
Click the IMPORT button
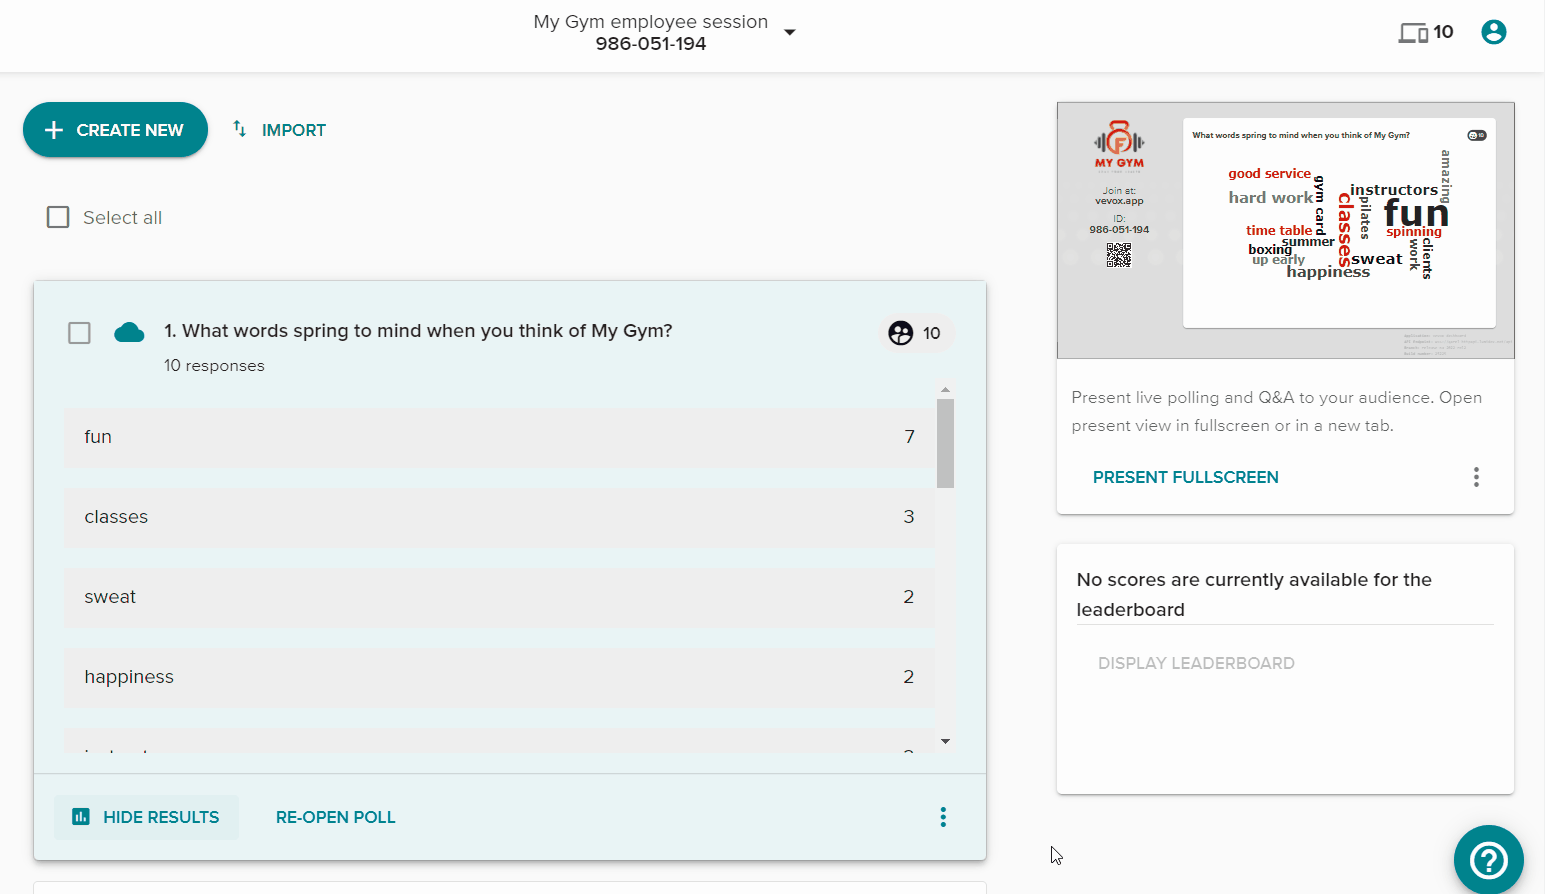279,130
